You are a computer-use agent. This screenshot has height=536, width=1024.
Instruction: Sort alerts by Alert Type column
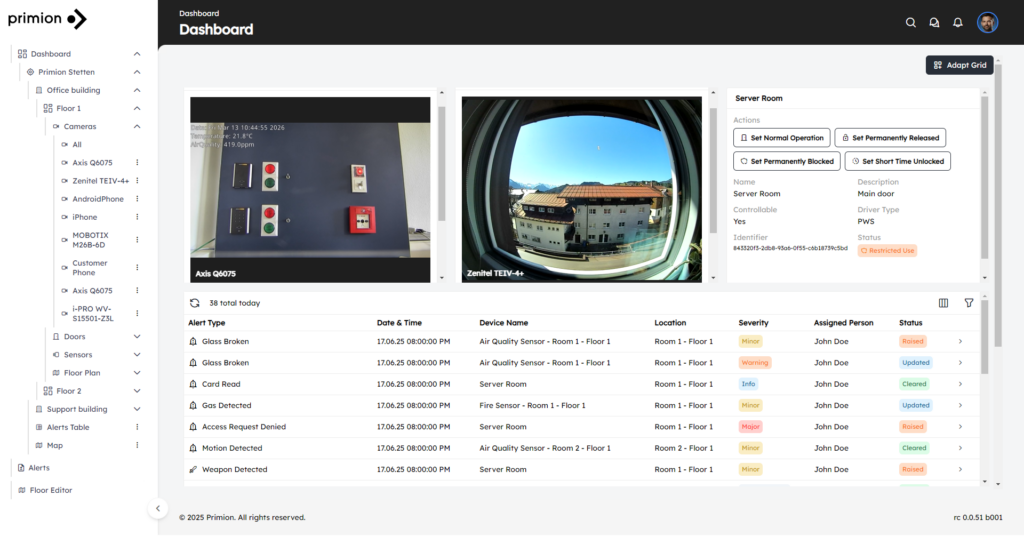(206, 323)
